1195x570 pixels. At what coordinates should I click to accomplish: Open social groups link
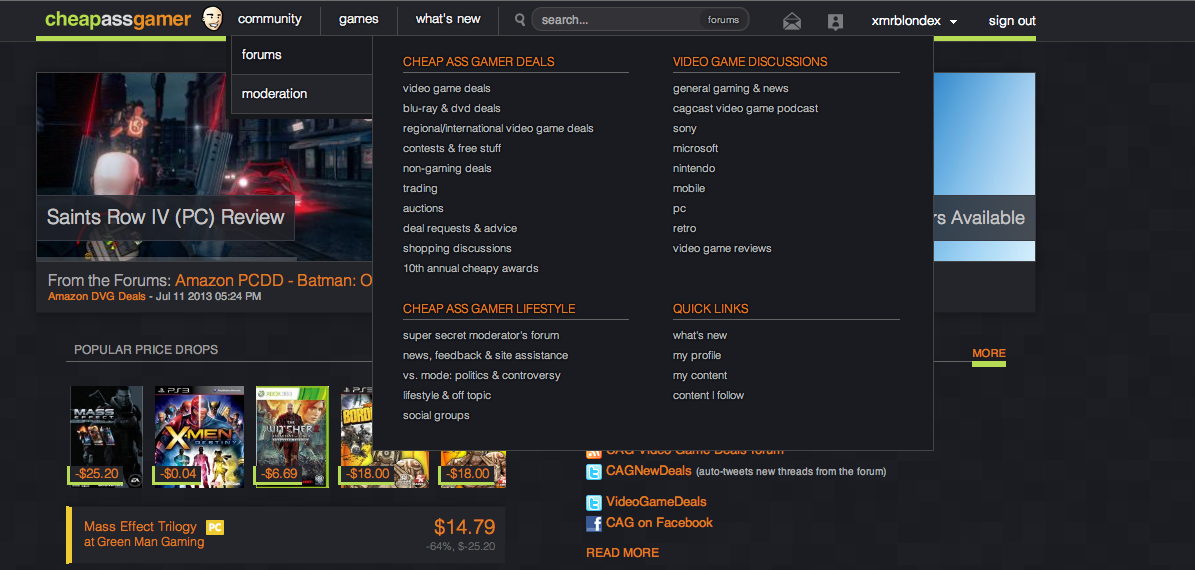tap(436, 415)
